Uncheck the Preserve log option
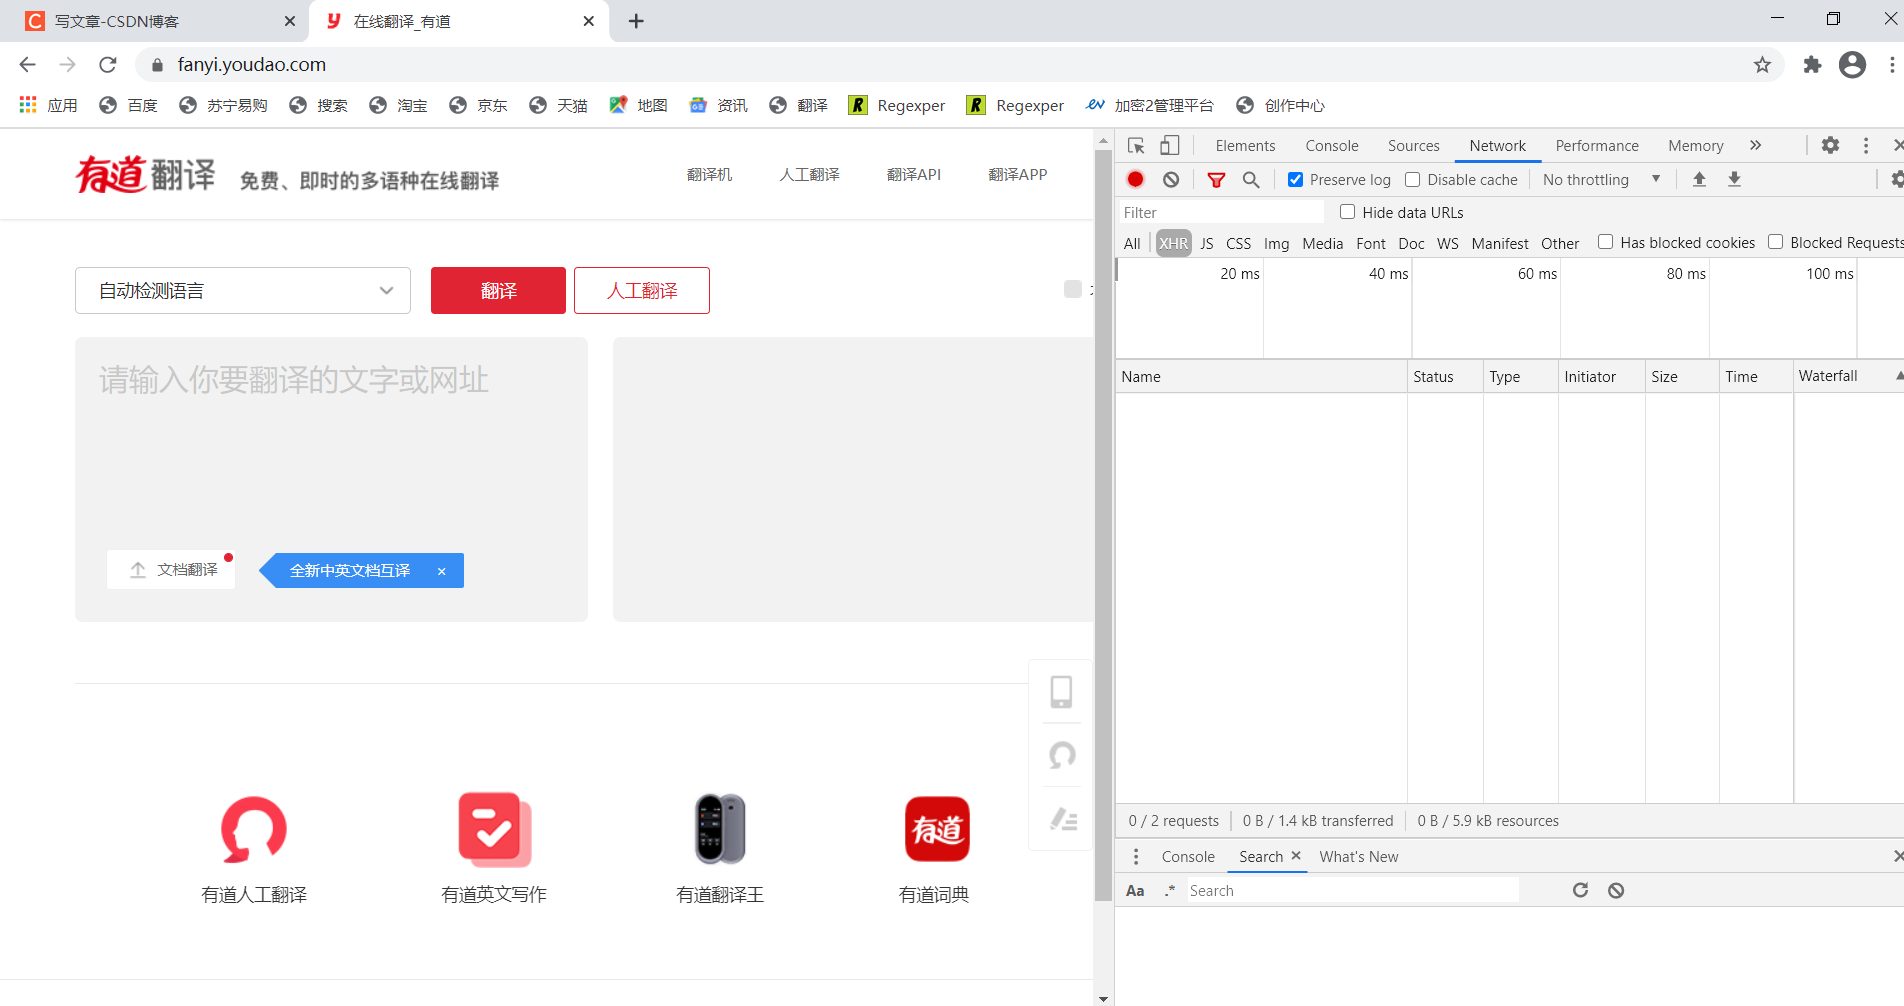The image size is (1904, 1006). 1294,179
